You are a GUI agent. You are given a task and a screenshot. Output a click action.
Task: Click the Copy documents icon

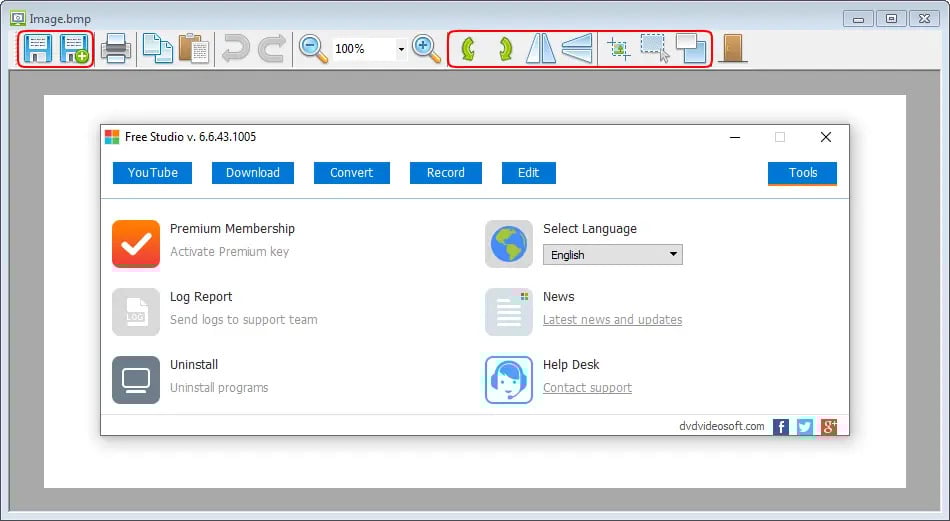[157, 48]
